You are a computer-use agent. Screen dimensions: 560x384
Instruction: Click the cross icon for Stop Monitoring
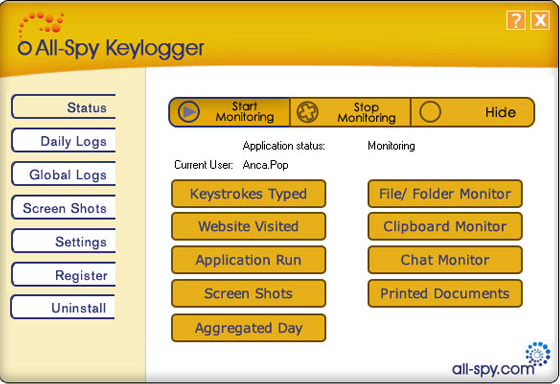307,112
